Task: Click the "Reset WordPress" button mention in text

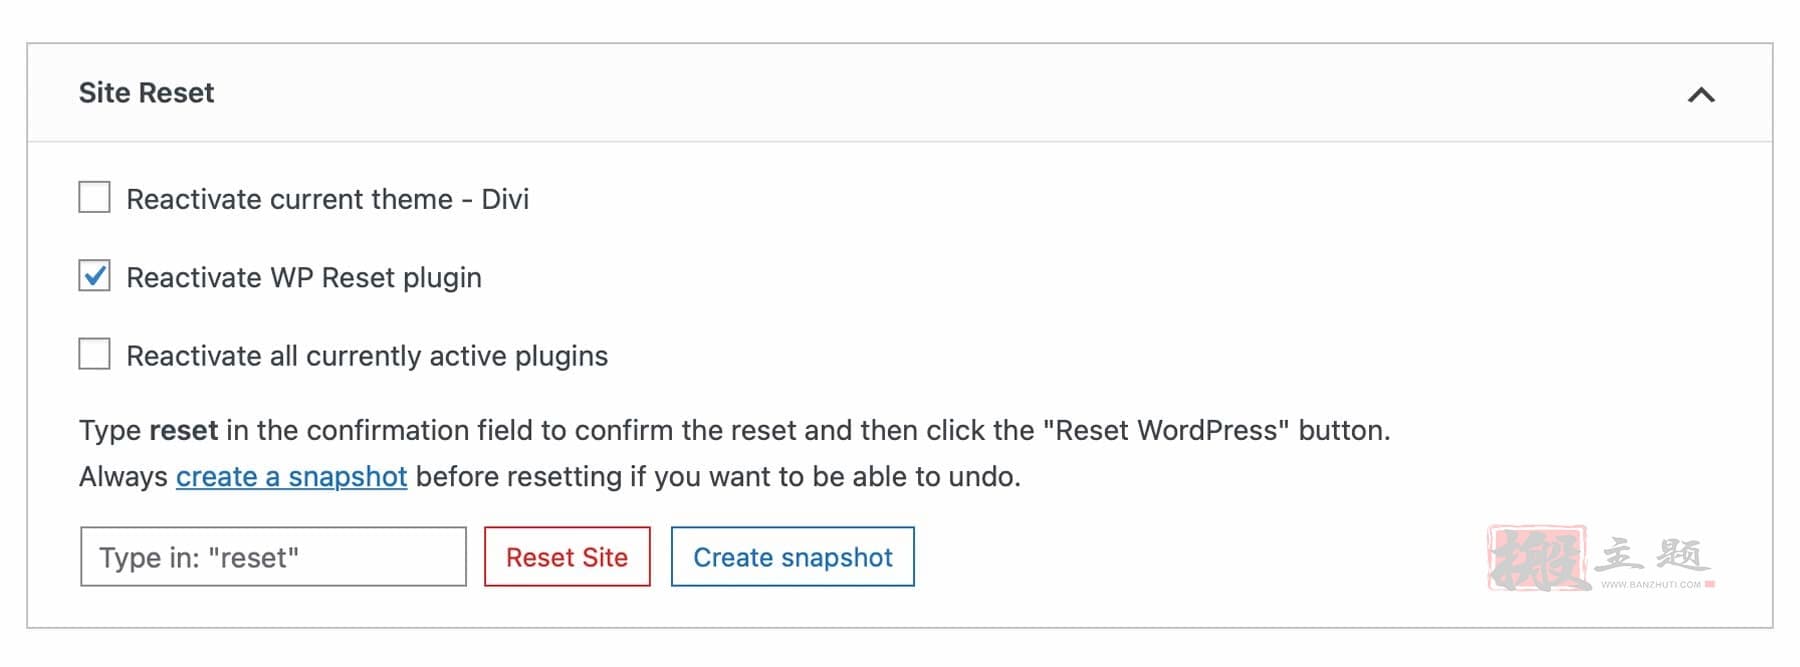Action: pyautogui.click(x=1166, y=430)
